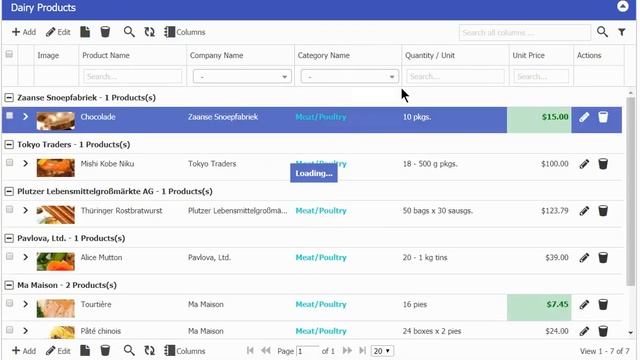
Task: Expand the Tourtière row details chevron
Action: 25,304
